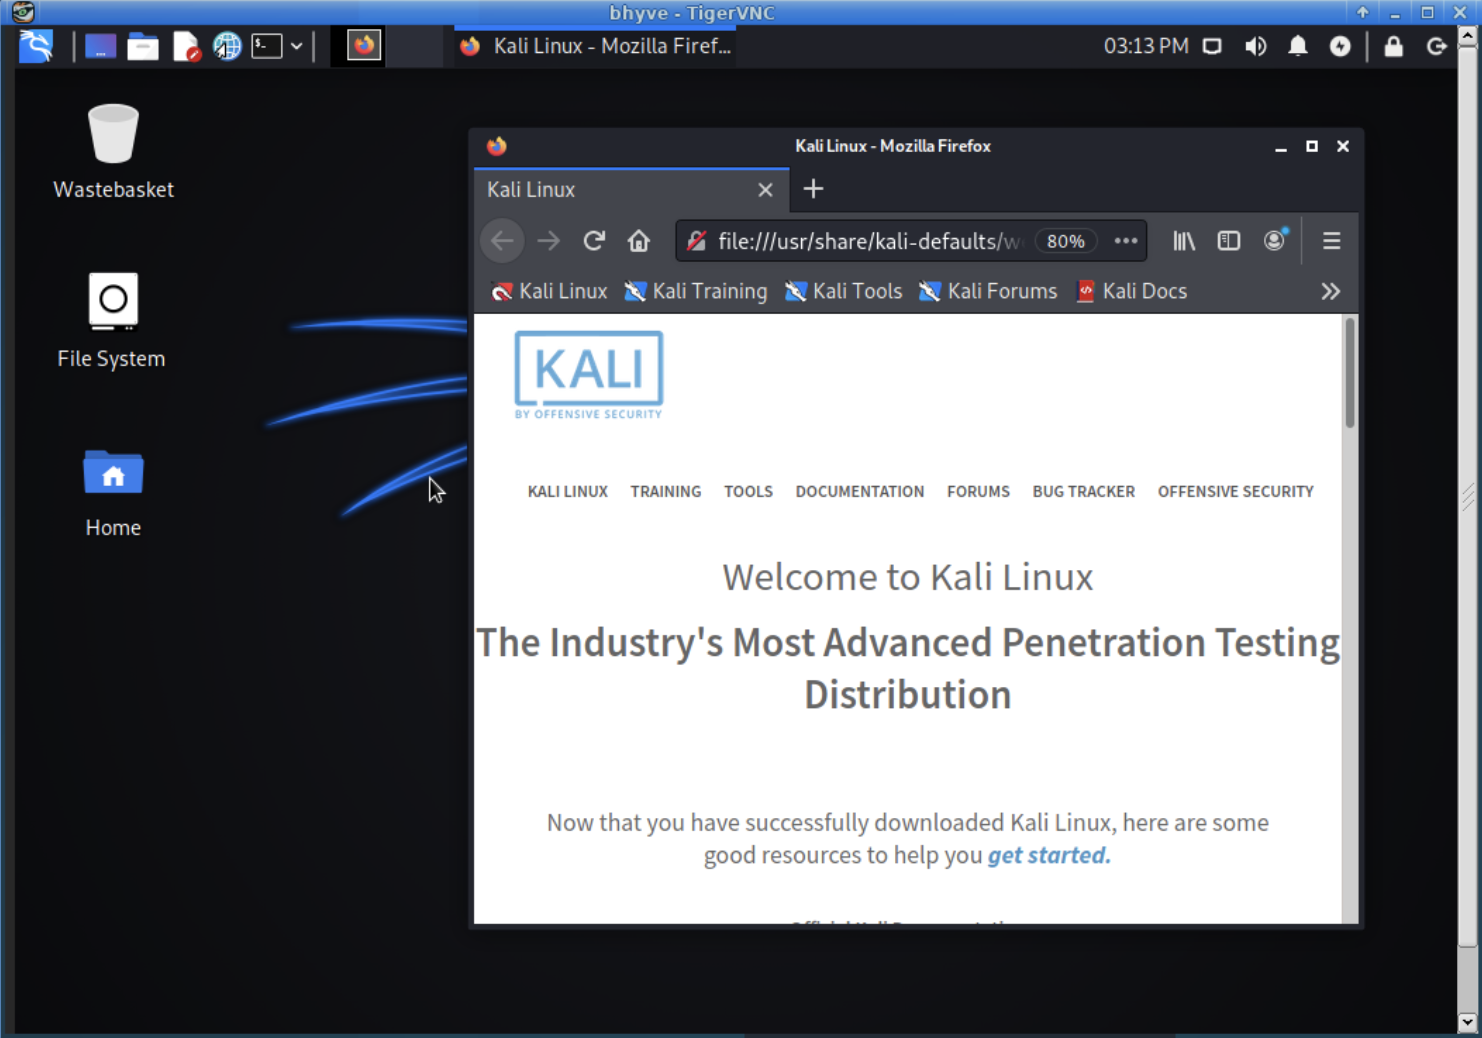Image resolution: width=1482 pixels, height=1038 pixels.
Task: Go back one page in Firefox
Action: pyautogui.click(x=502, y=241)
